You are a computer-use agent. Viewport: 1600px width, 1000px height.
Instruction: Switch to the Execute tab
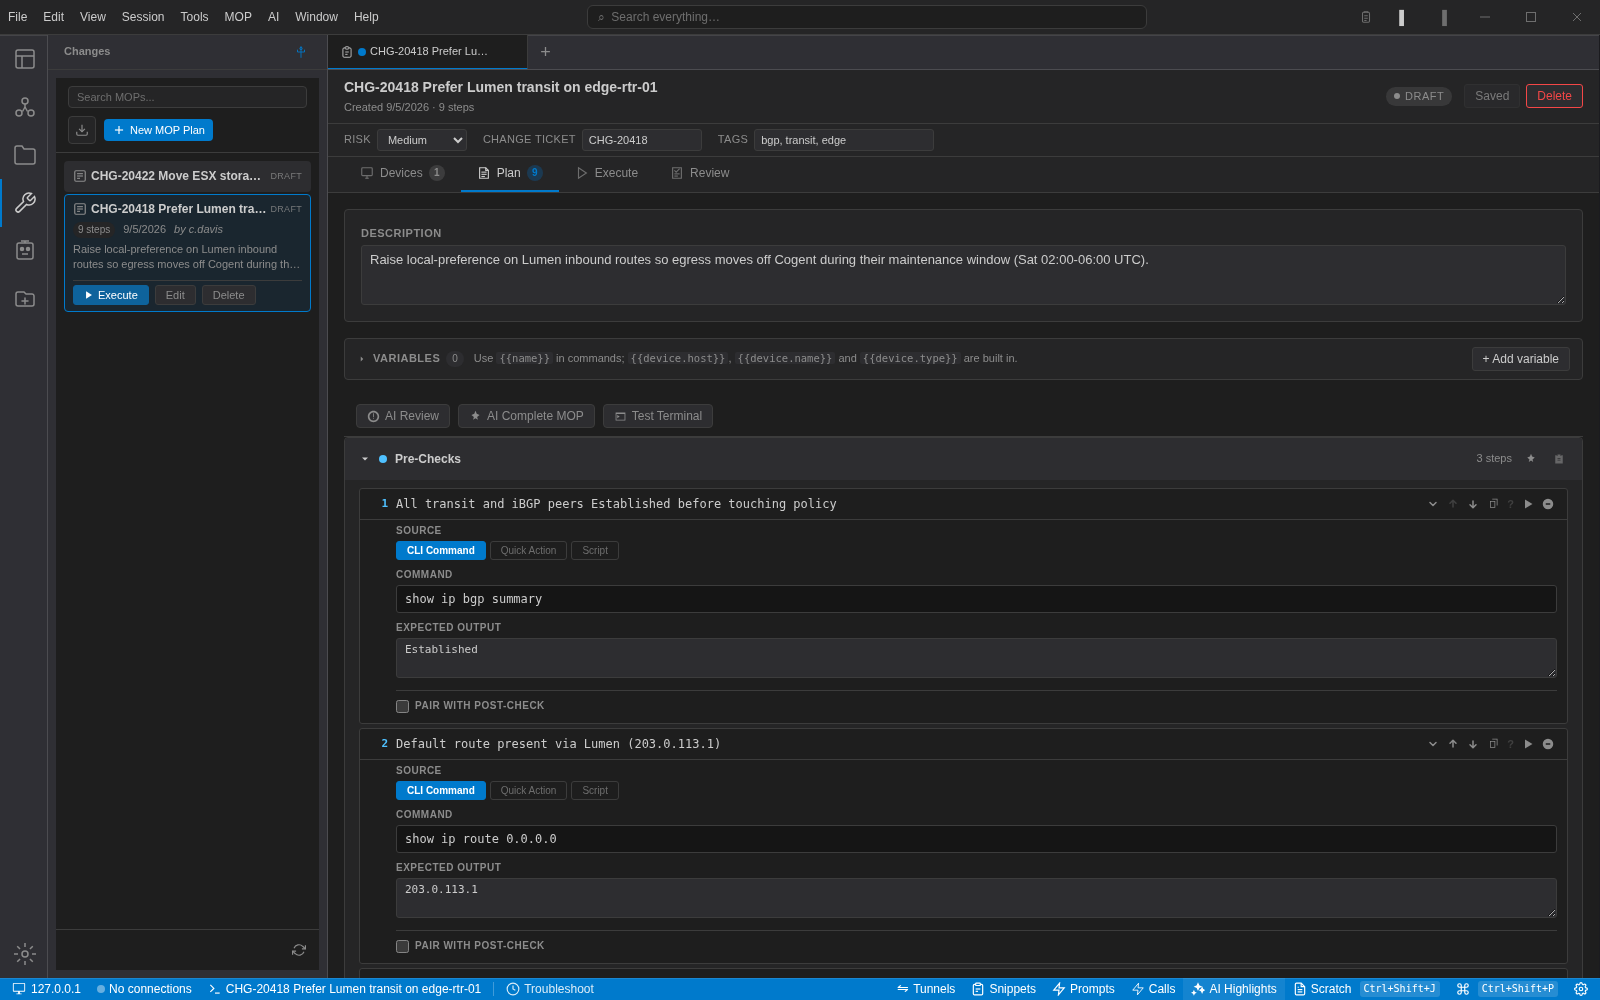click(x=607, y=173)
